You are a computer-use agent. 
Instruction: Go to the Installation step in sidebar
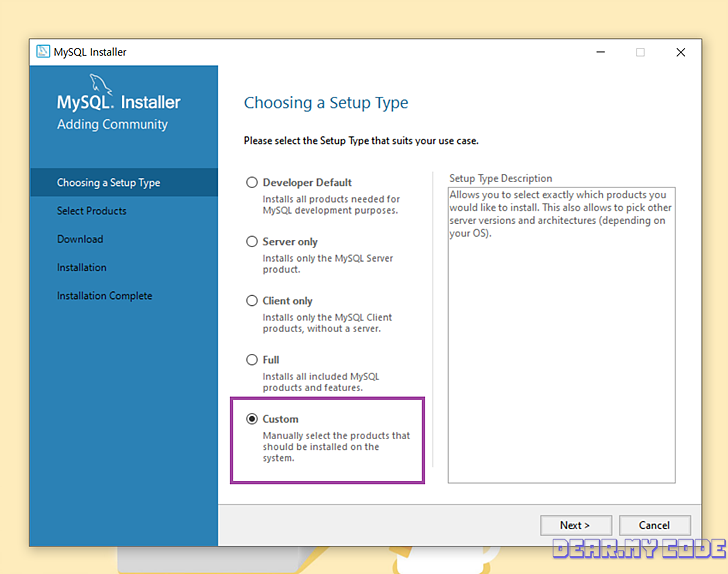click(82, 267)
